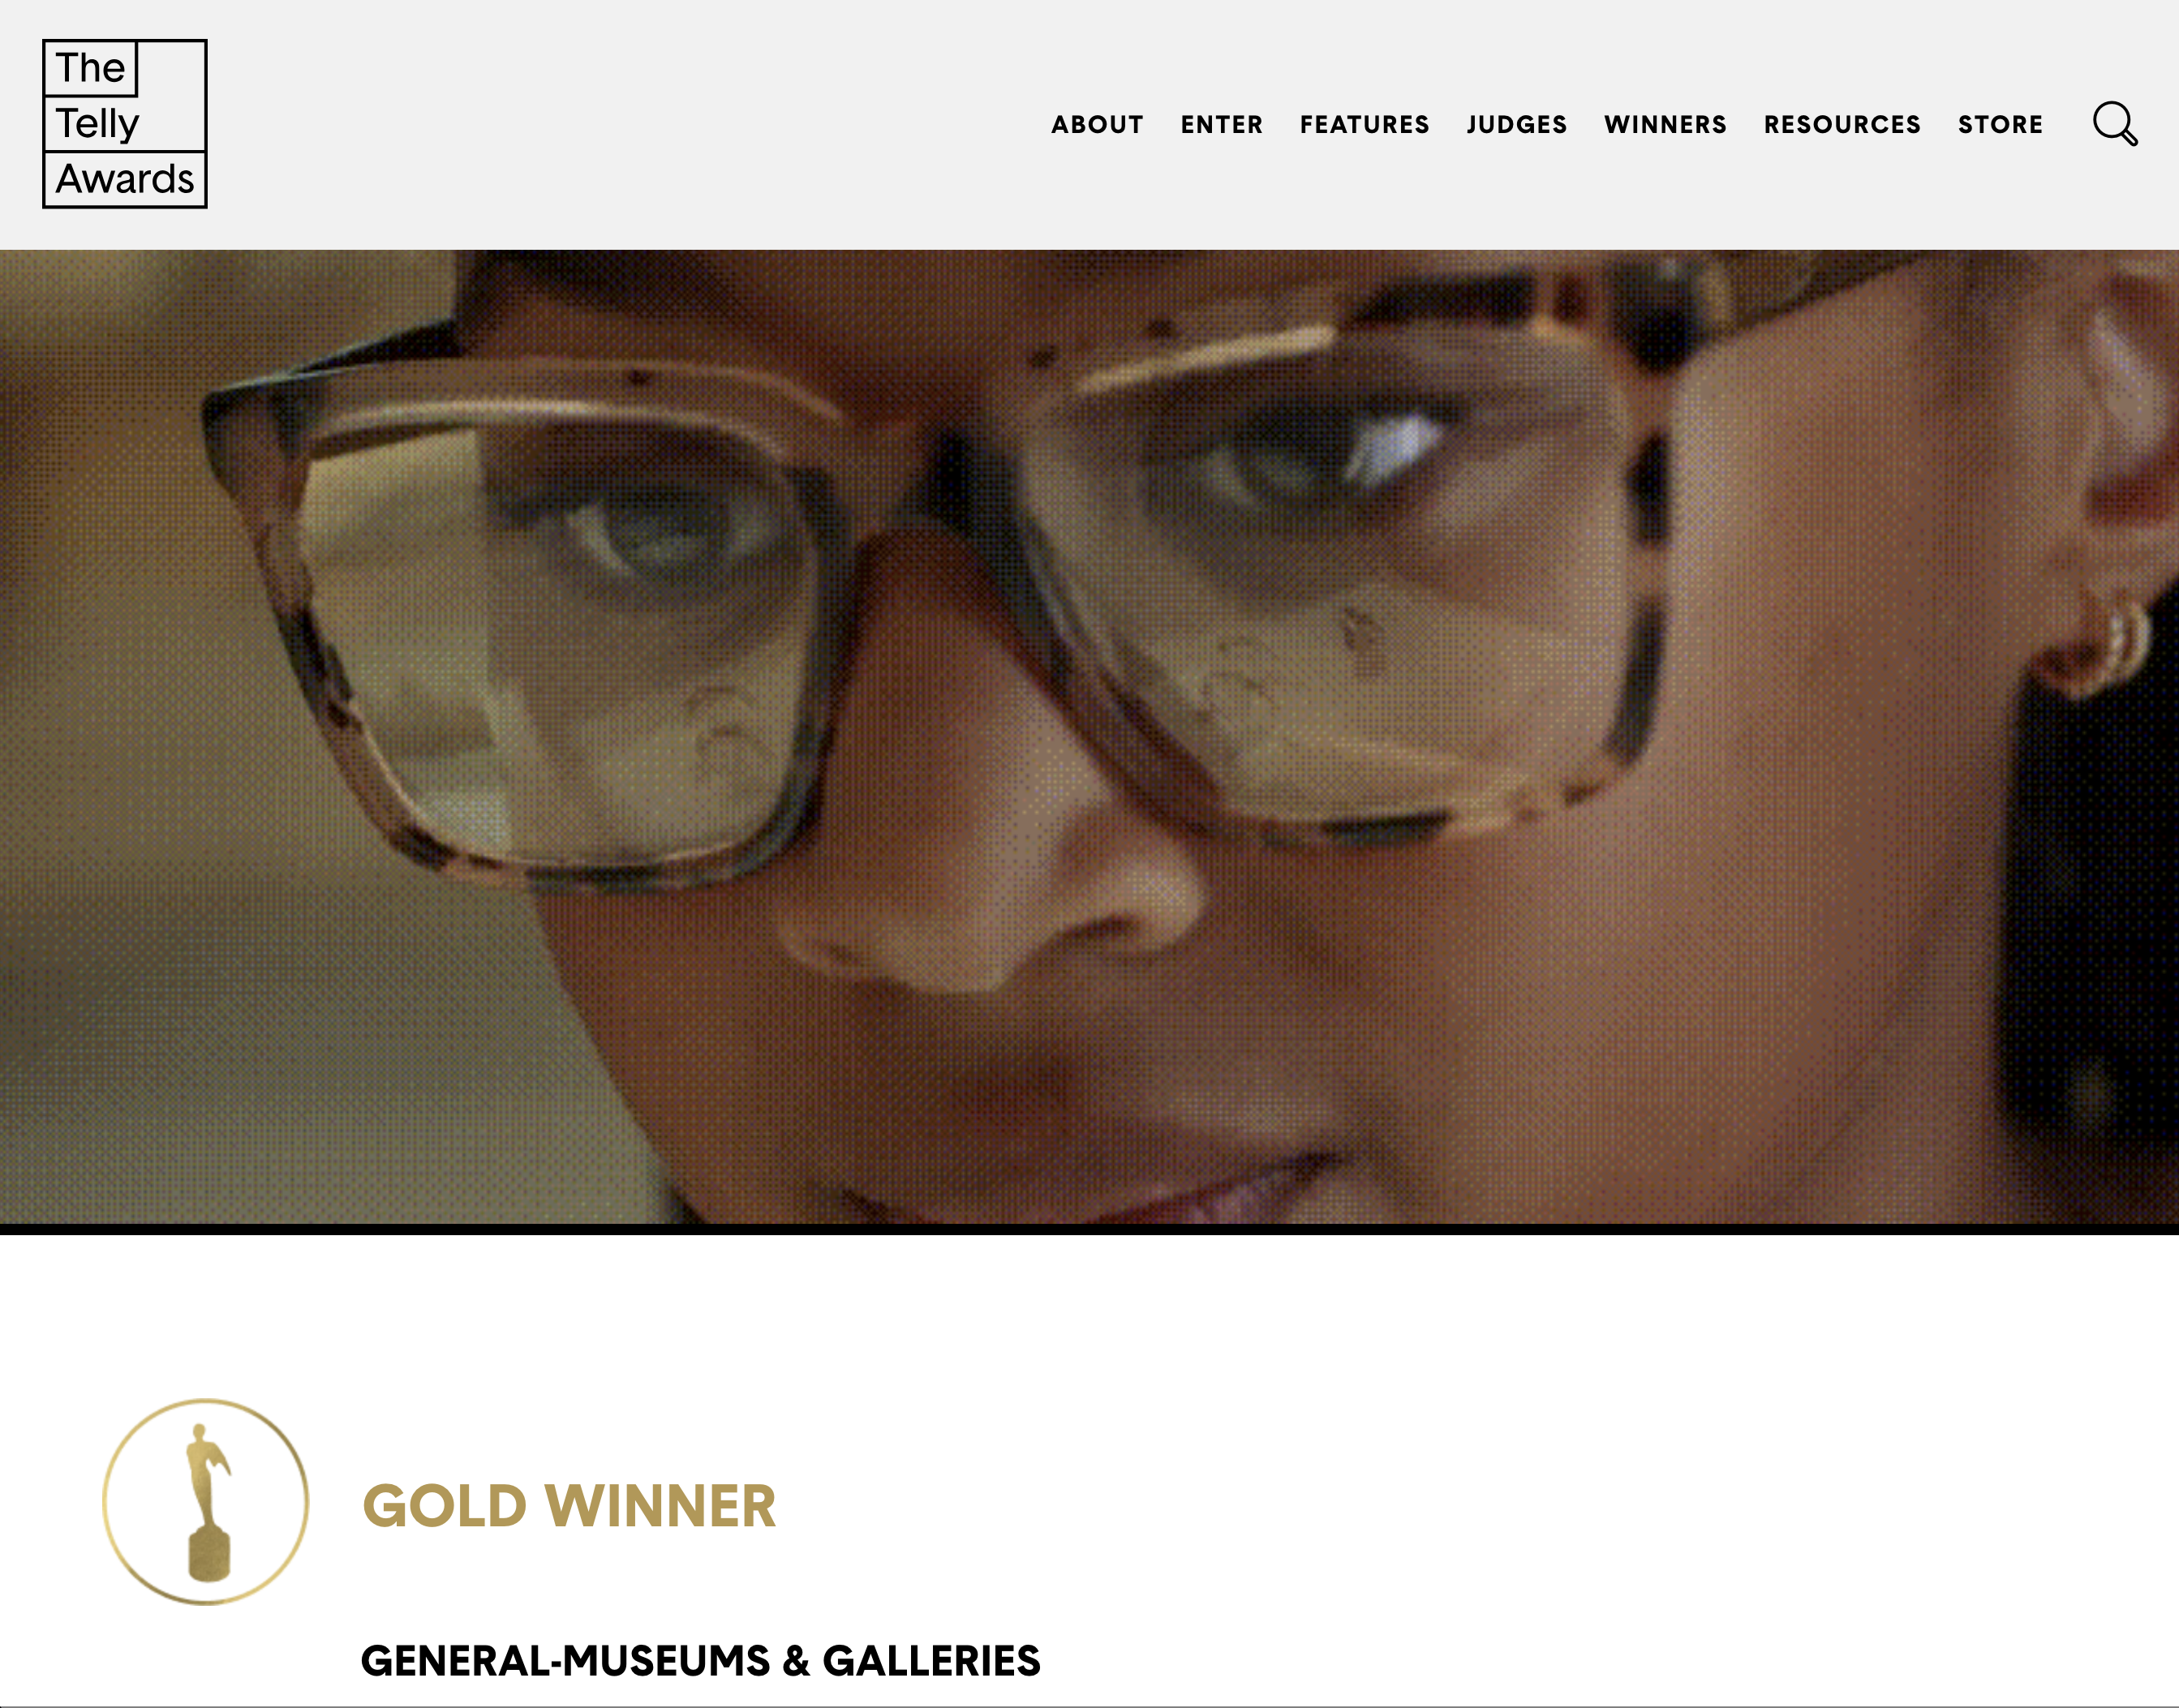Click the word Awards in the logo

pos(125,179)
